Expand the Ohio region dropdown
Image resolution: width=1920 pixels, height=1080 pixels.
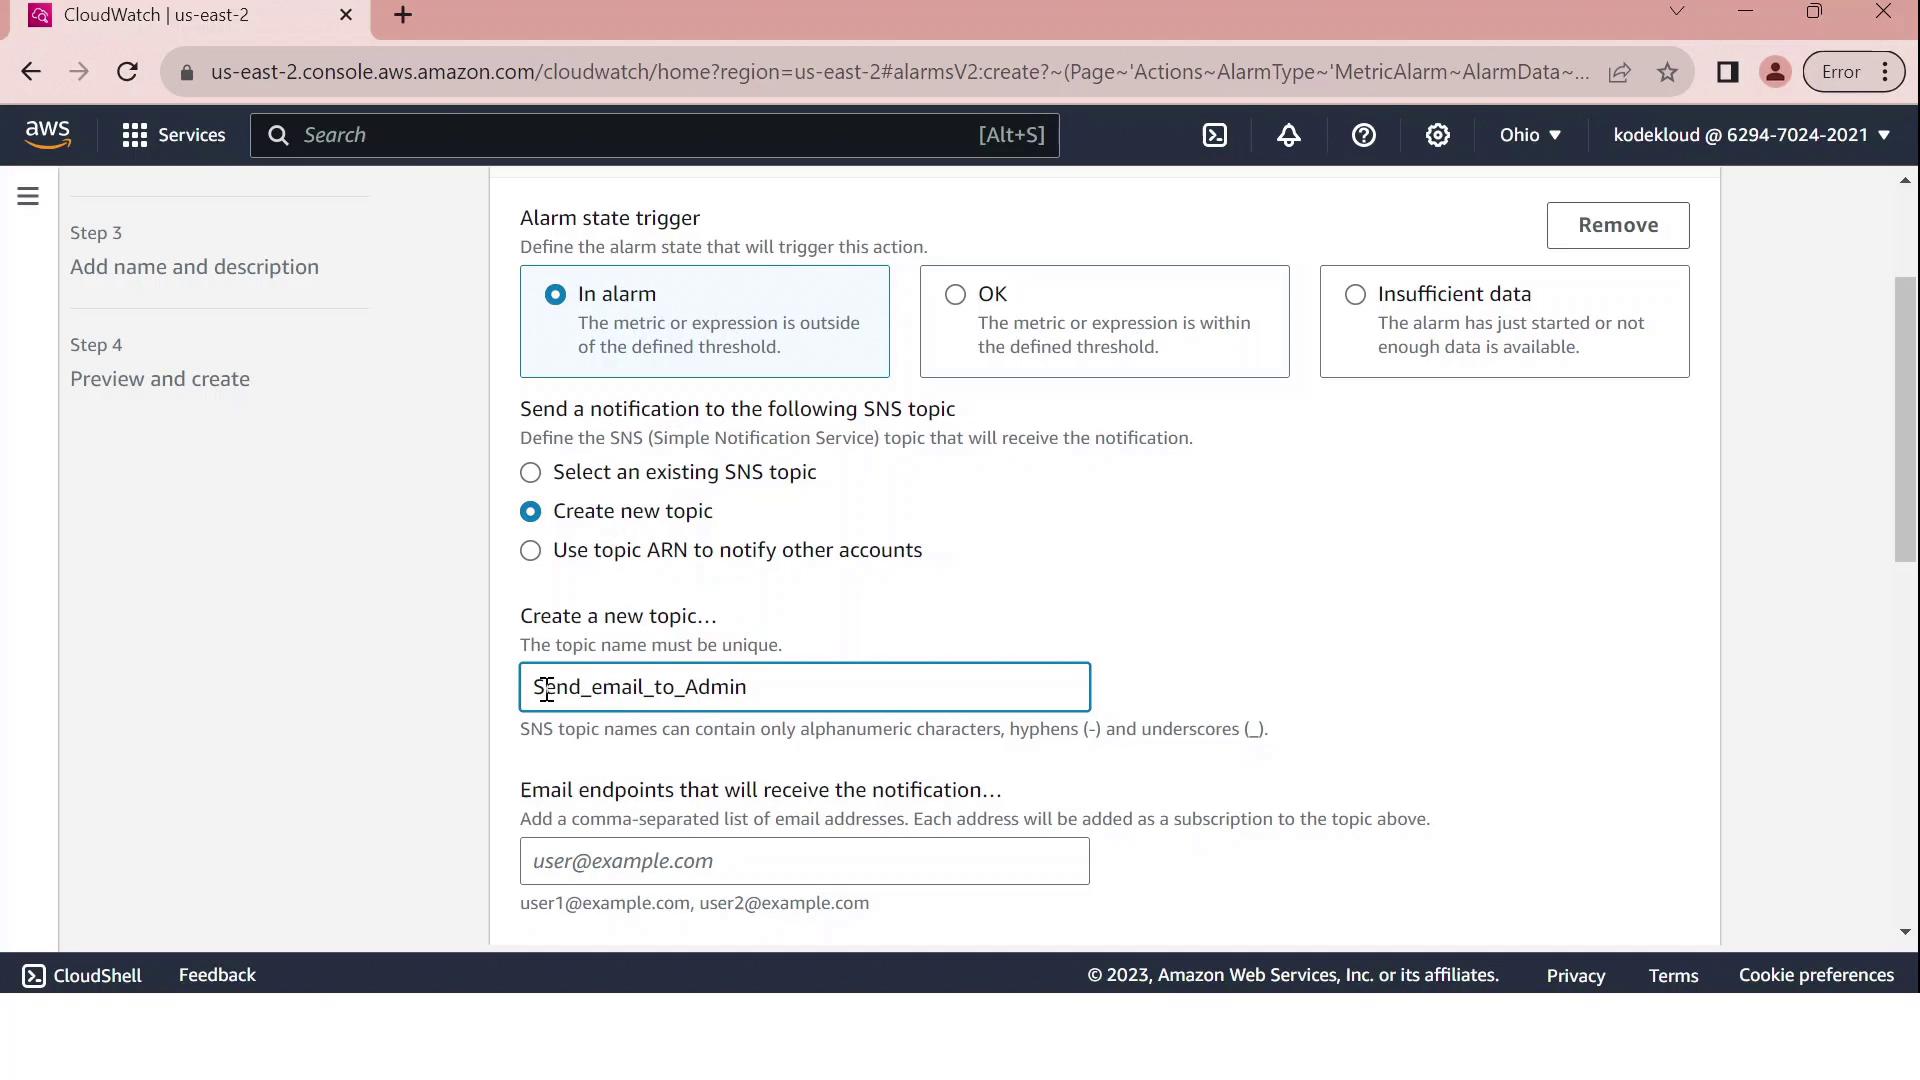1529,135
